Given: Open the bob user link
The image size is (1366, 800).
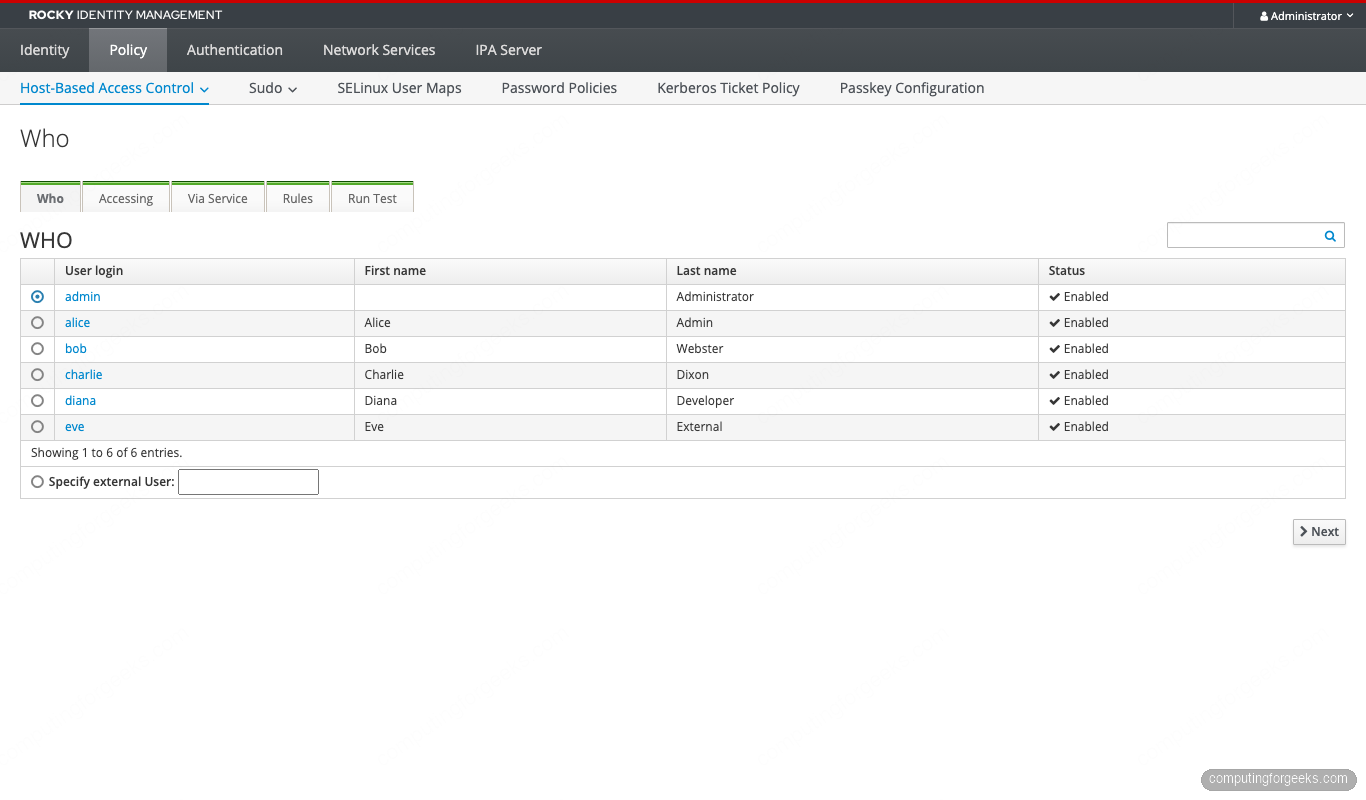Looking at the screenshot, I should (x=76, y=349).
